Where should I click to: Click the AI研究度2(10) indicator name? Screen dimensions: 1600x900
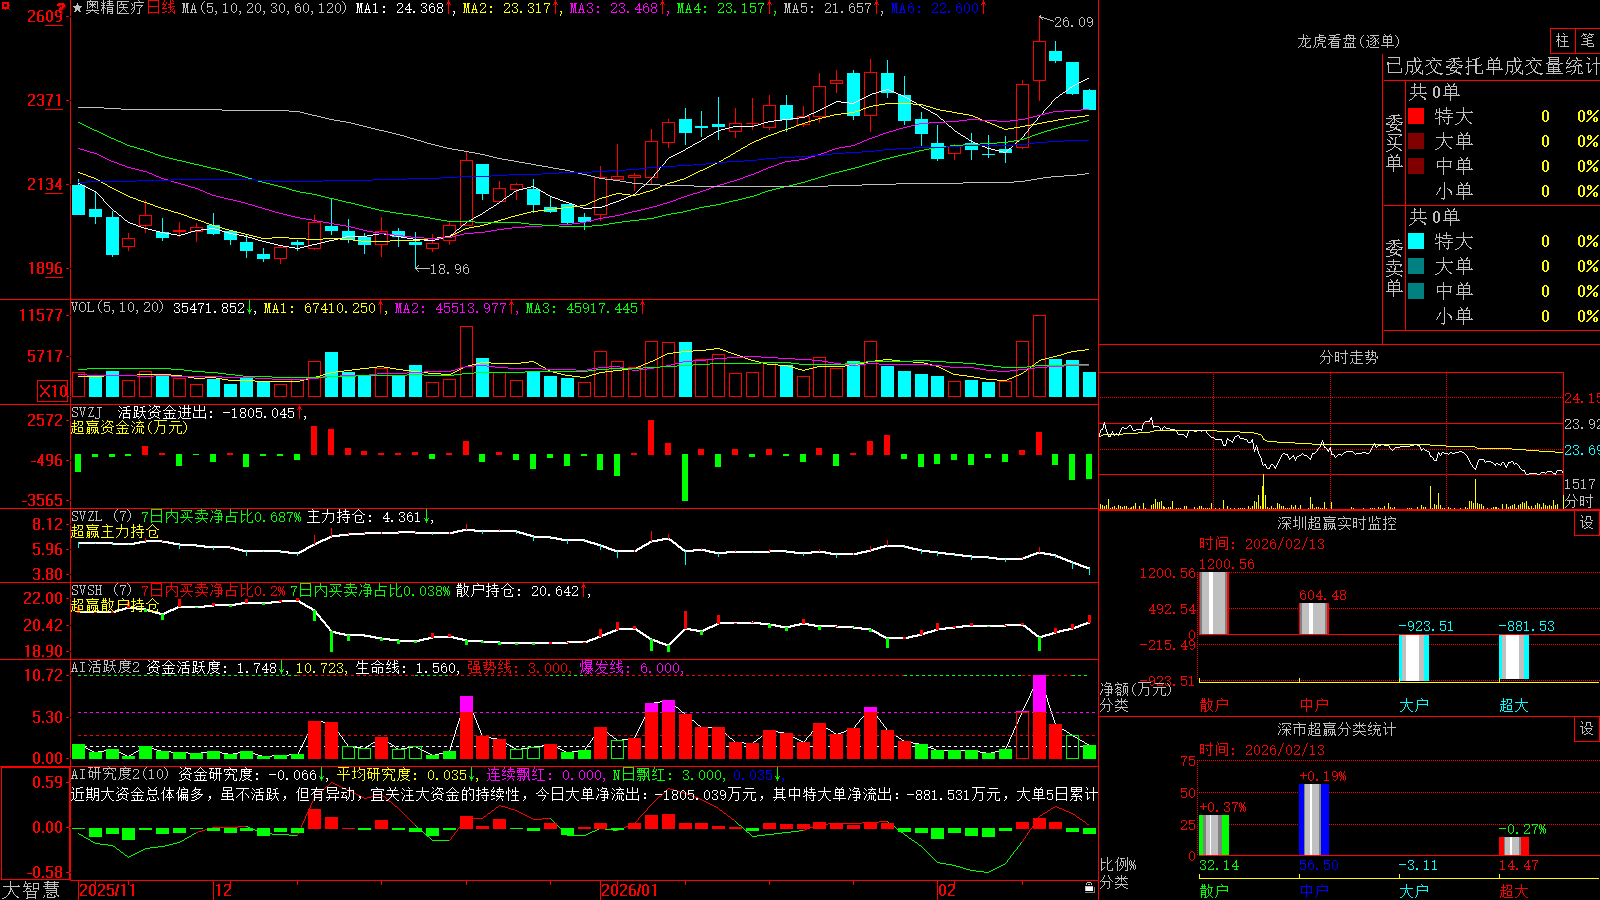(121, 774)
